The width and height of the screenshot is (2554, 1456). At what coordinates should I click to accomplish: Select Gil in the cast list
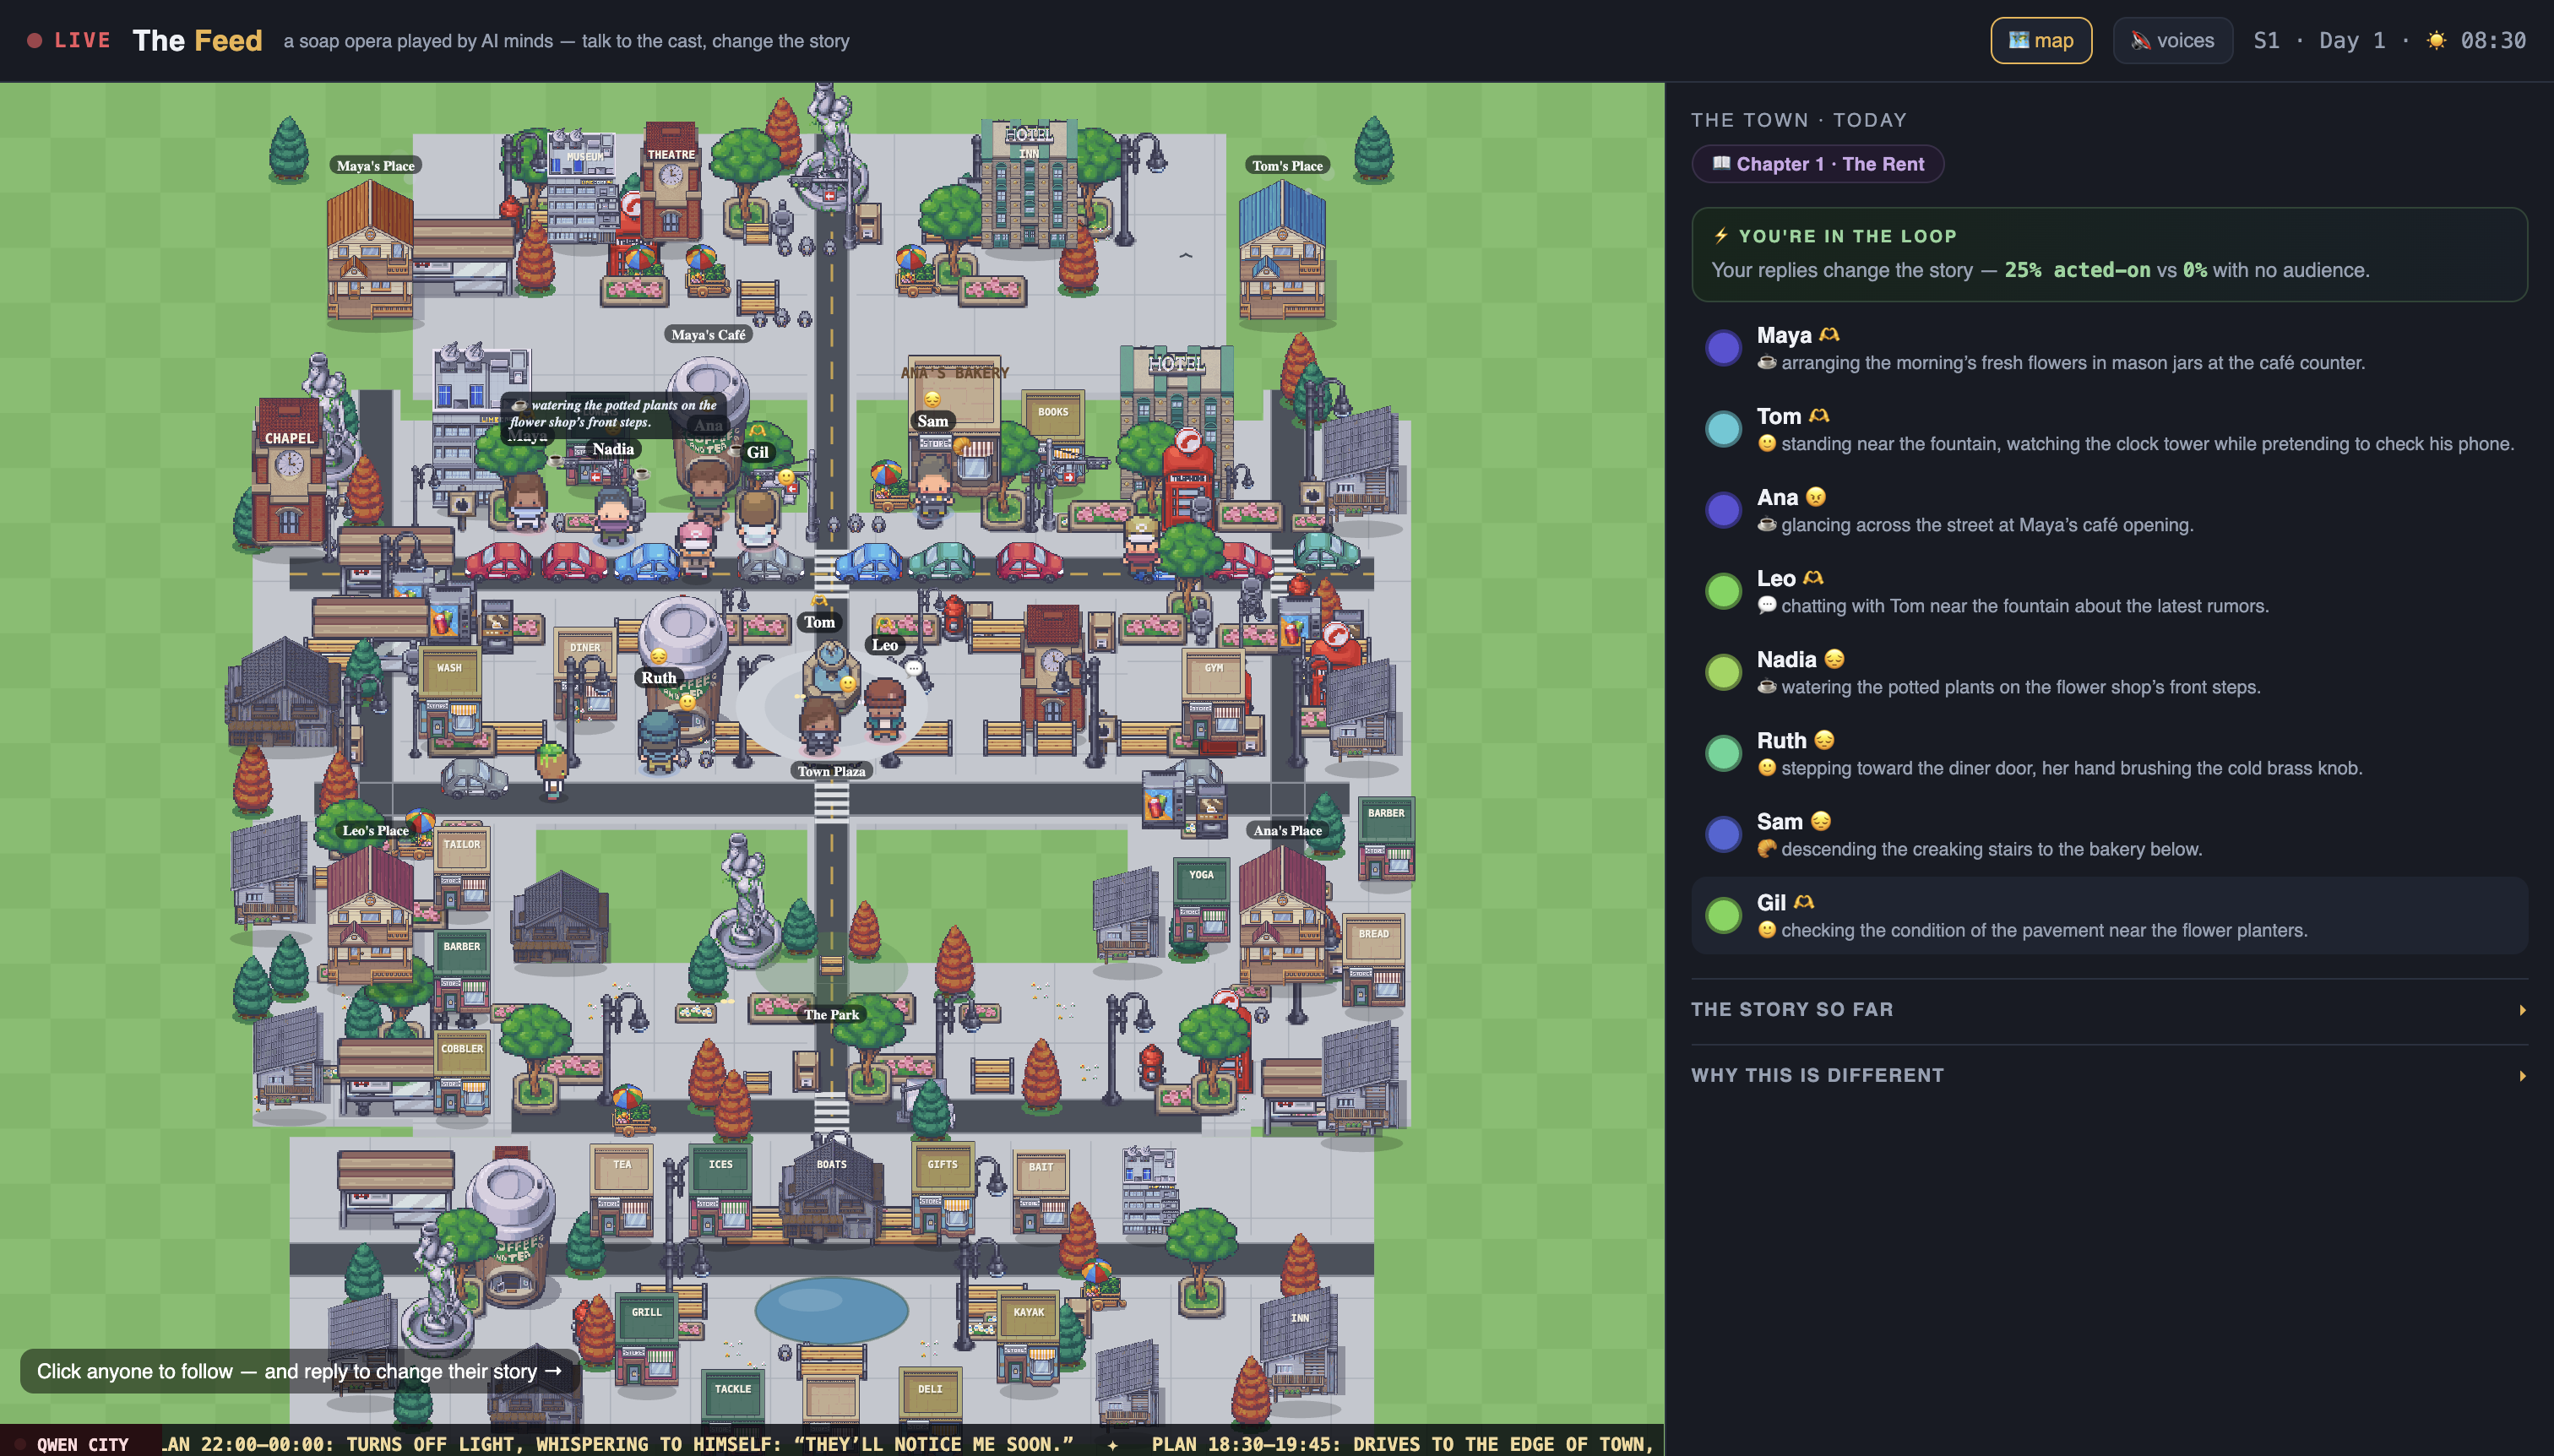2109,915
